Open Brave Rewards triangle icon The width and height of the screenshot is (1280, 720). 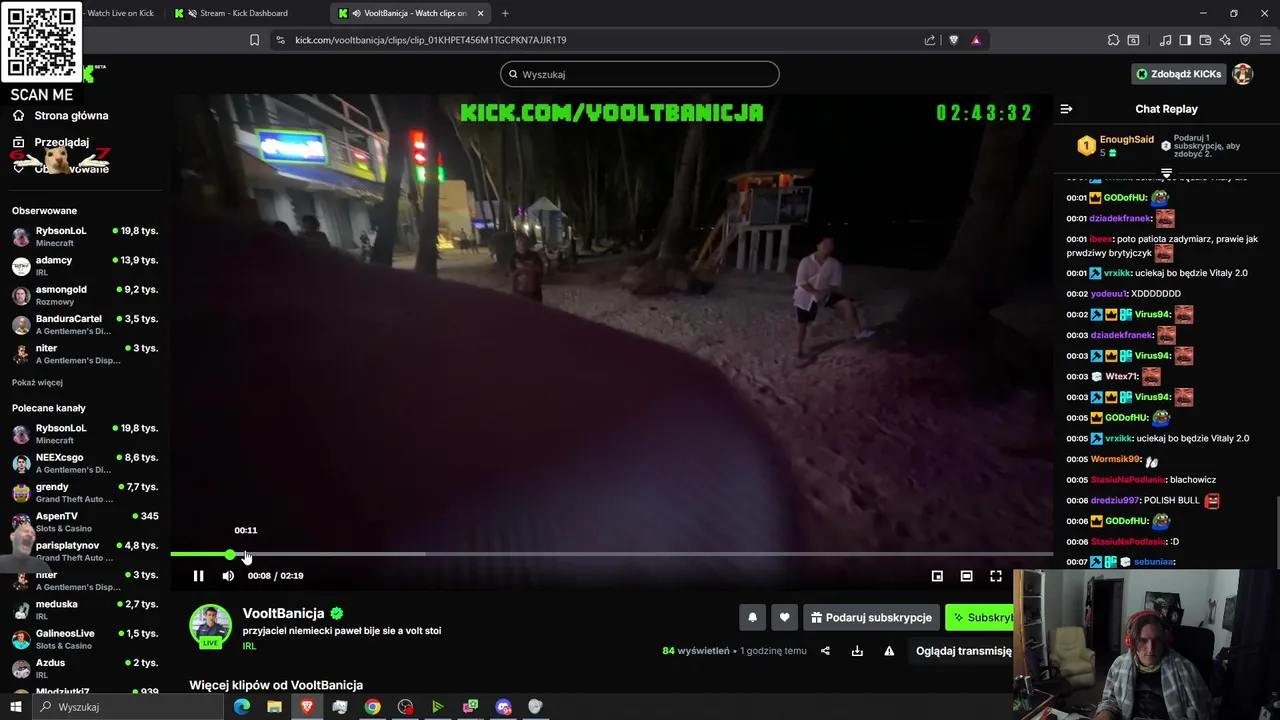[976, 40]
